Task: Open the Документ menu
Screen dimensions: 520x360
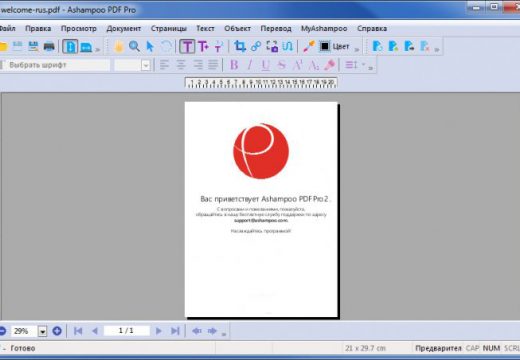Action: 124,28
